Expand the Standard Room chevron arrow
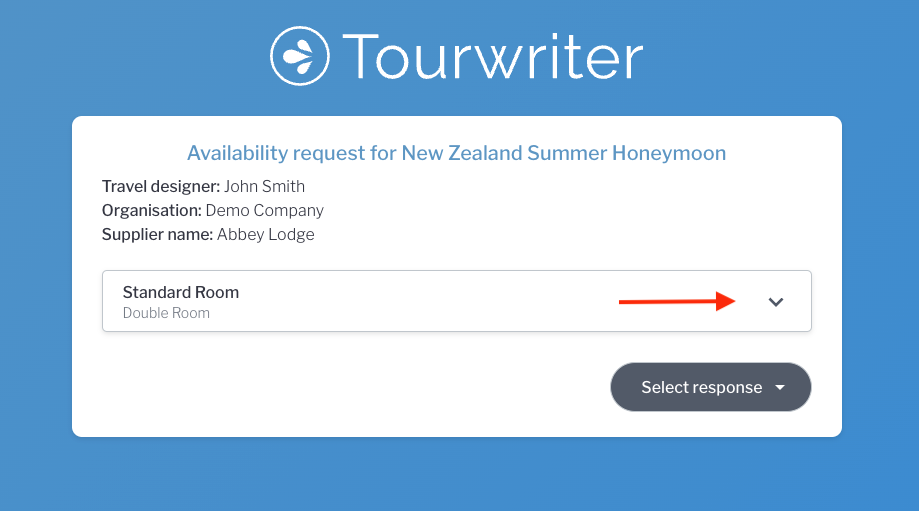Viewport: 919px width, 511px height. 776,302
